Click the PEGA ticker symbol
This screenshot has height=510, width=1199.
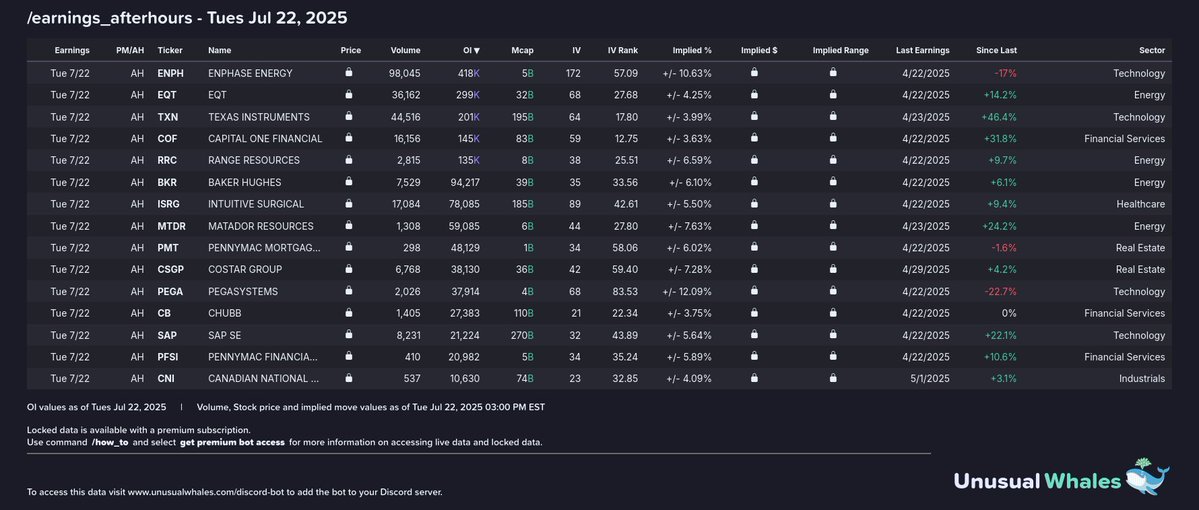[171, 291]
